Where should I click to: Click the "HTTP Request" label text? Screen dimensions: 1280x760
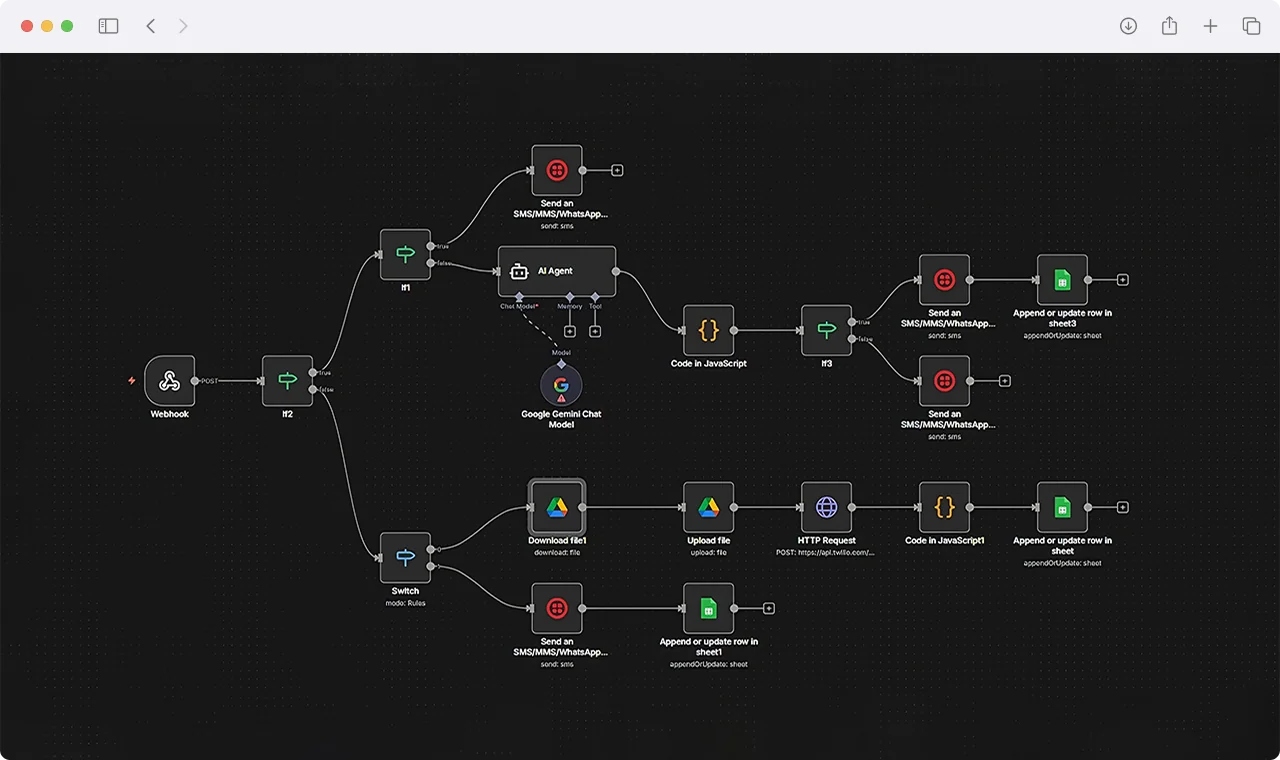click(x=827, y=541)
